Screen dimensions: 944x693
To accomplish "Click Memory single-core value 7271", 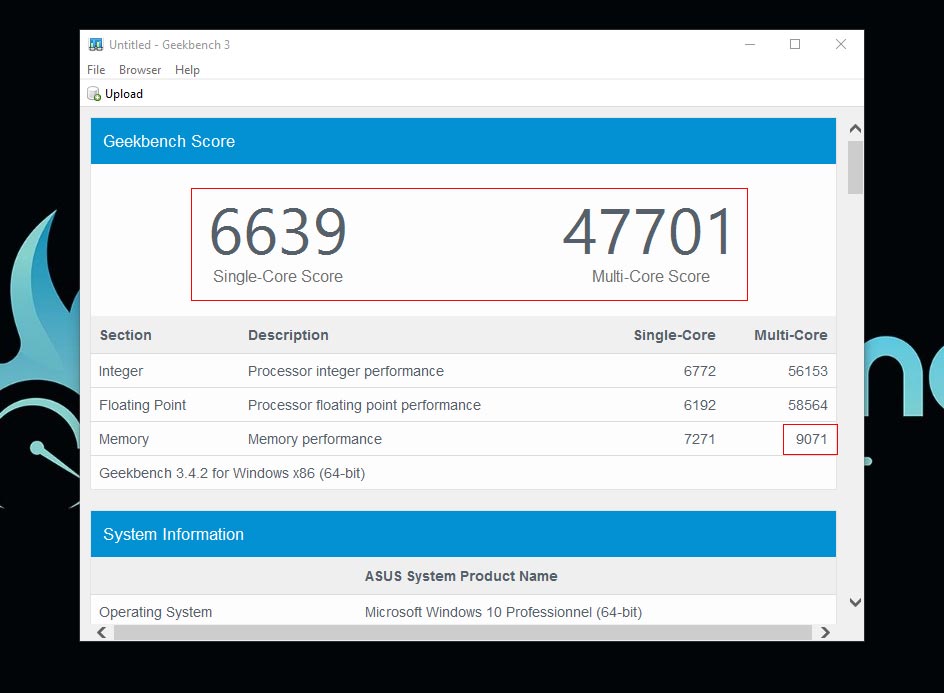I will 700,440.
